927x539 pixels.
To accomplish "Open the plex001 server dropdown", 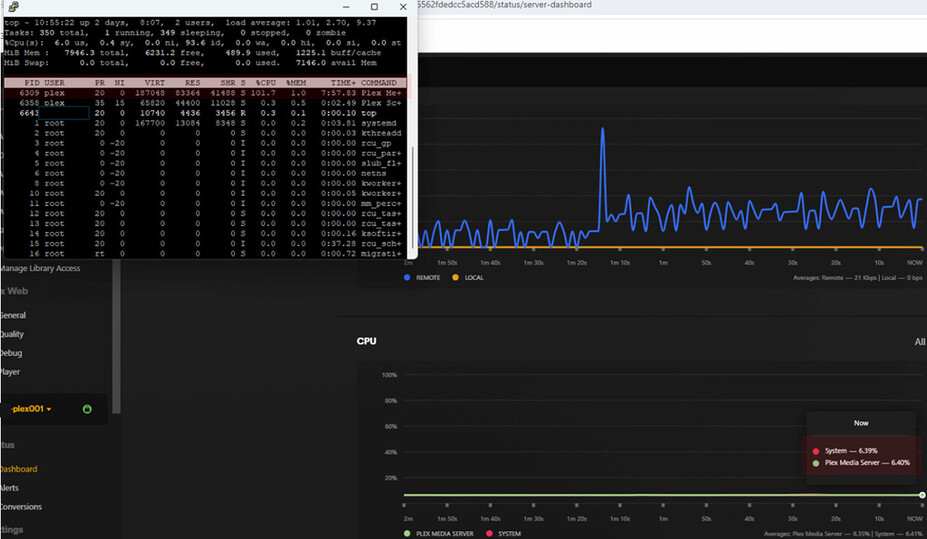I will (x=31, y=409).
